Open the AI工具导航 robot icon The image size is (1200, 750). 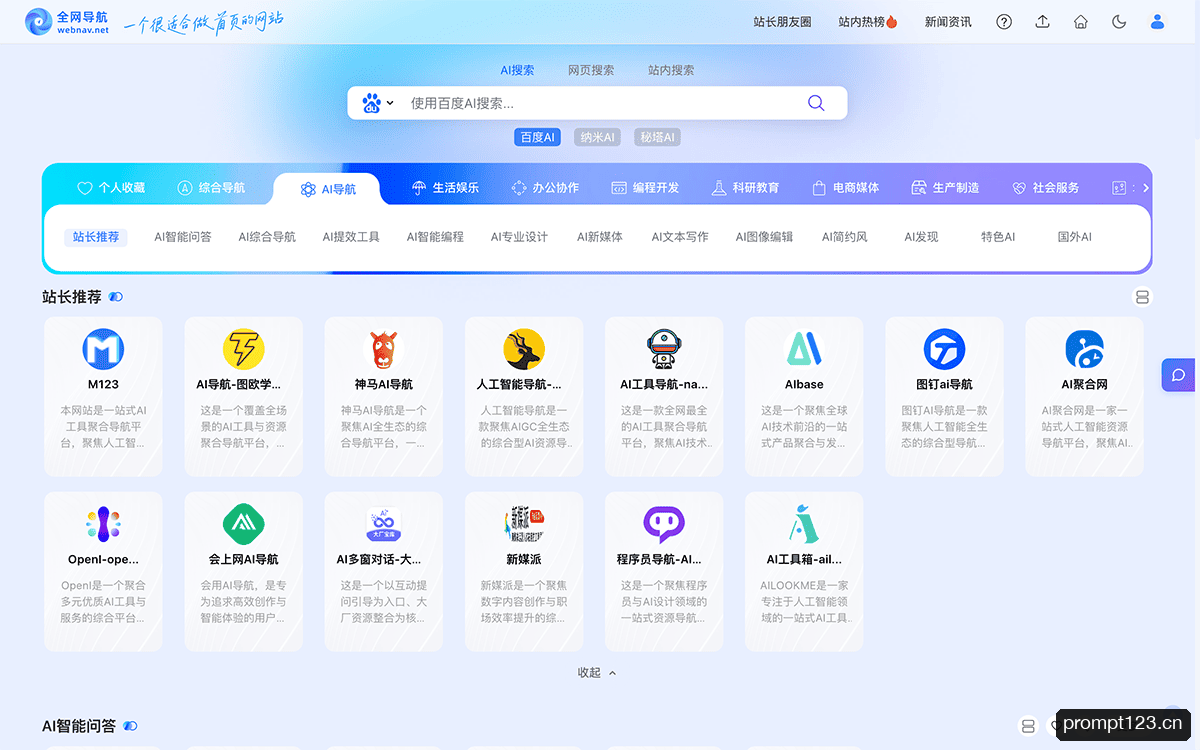(x=664, y=349)
